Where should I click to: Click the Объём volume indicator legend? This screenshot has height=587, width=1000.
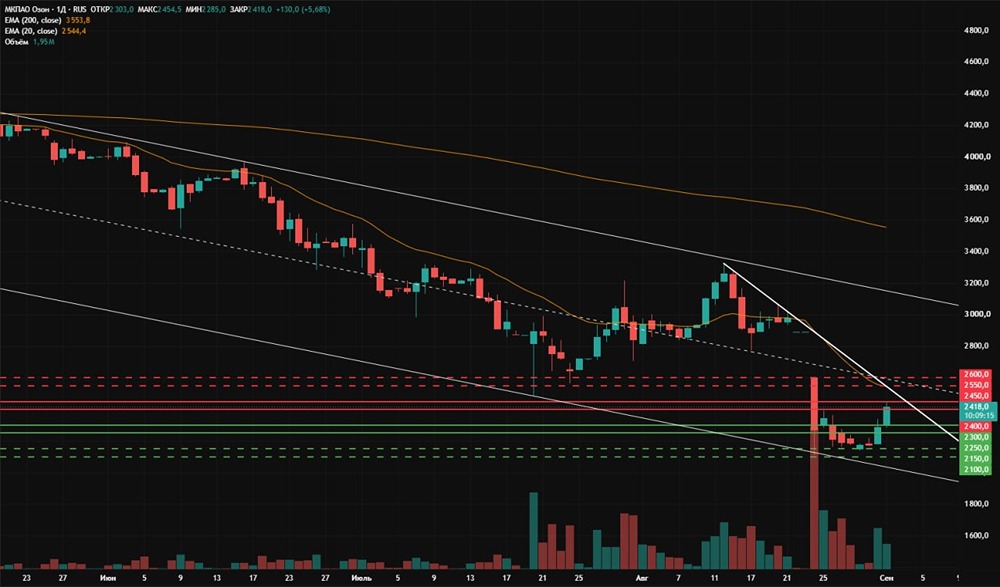pos(16,41)
